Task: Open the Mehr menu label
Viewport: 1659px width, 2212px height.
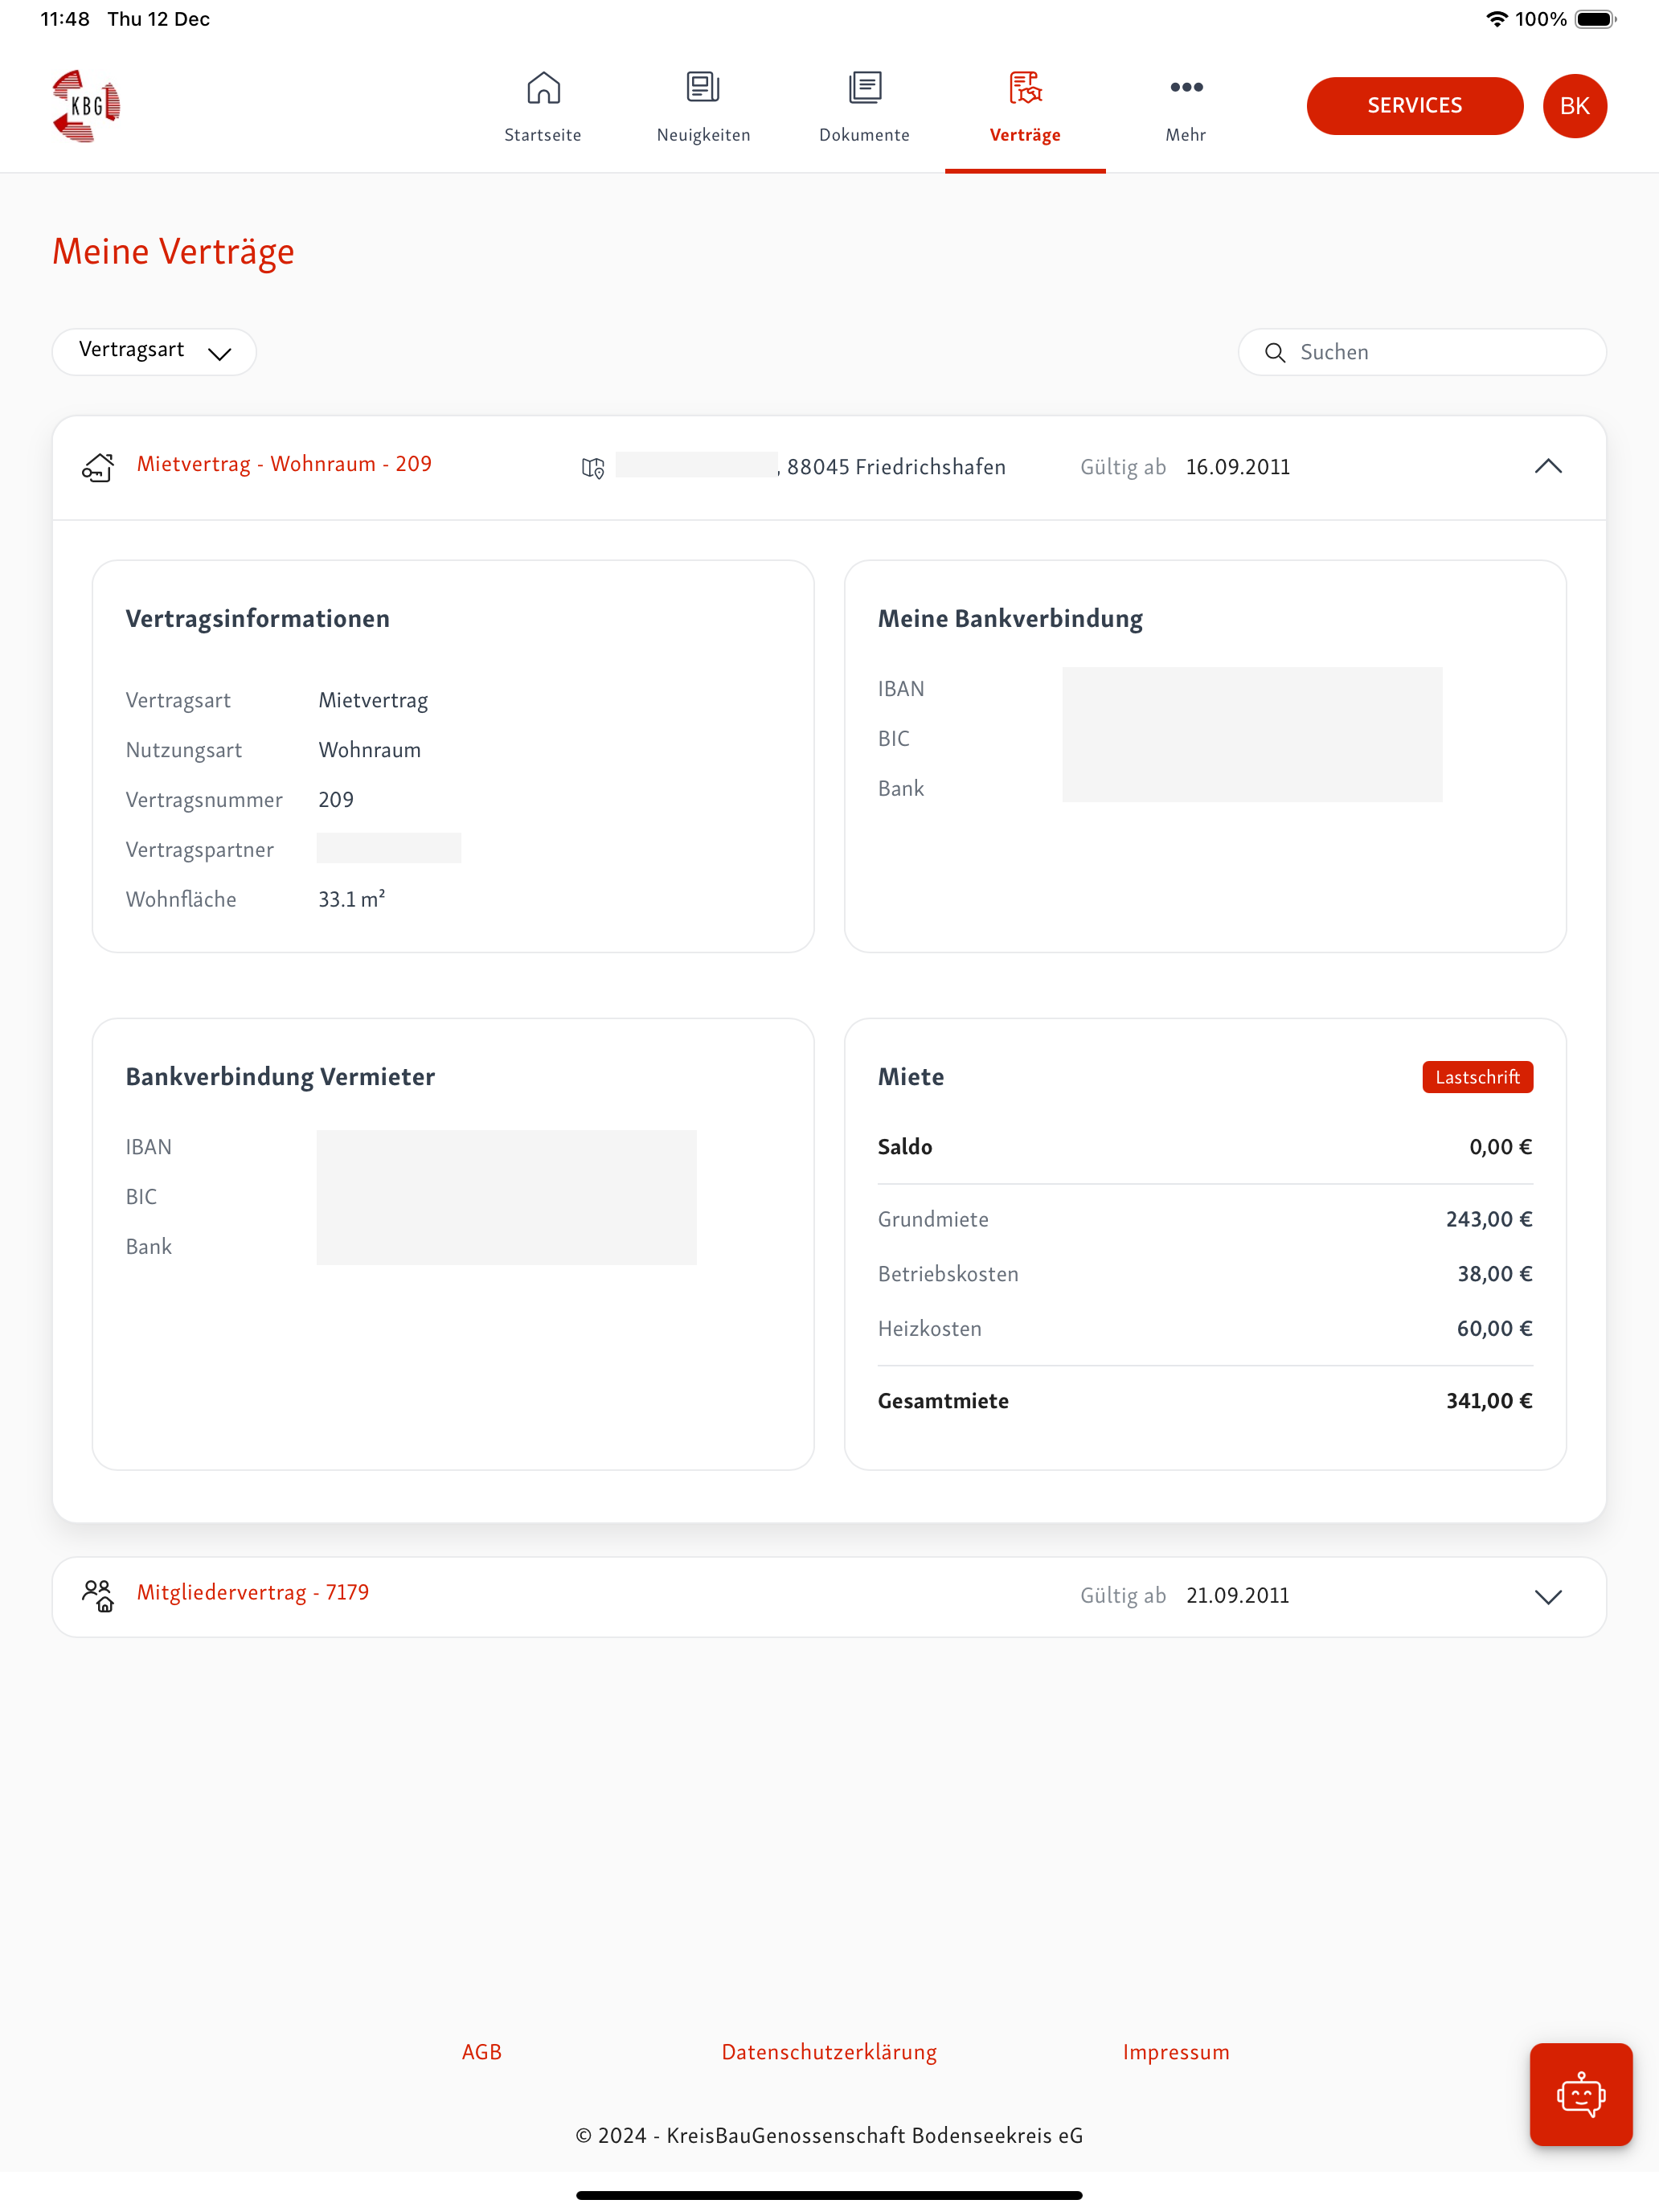Action: 1186,135
